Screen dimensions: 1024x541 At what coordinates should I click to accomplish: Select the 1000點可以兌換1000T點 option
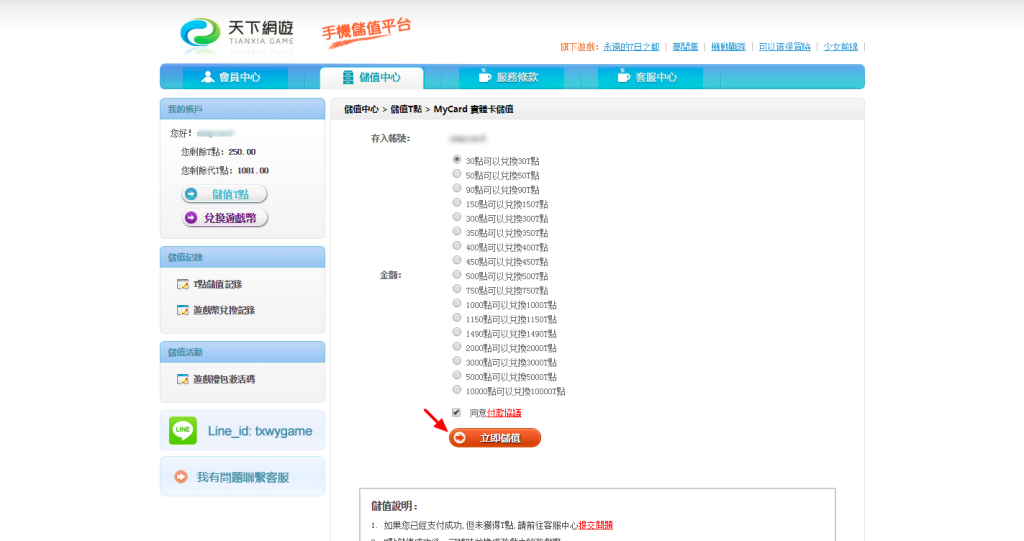click(457, 303)
